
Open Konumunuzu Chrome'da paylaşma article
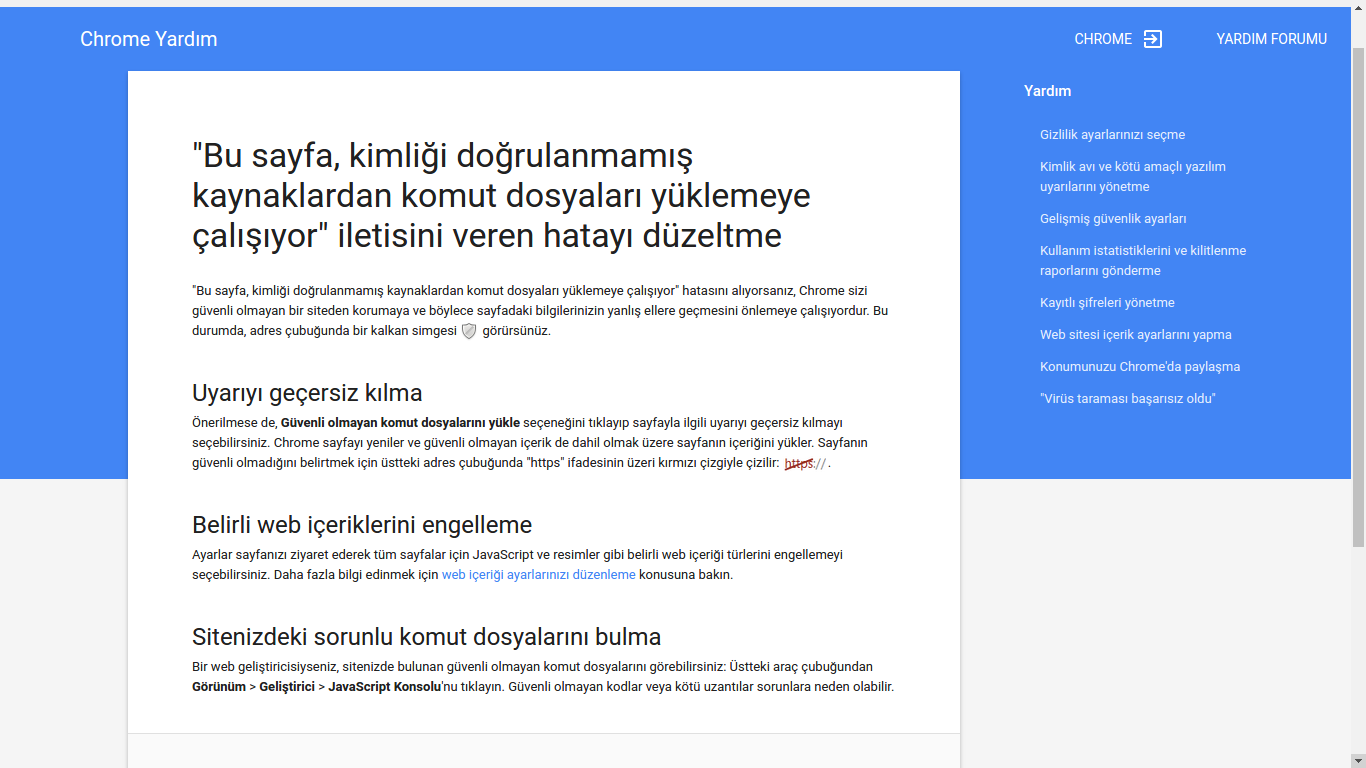pos(1139,367)
